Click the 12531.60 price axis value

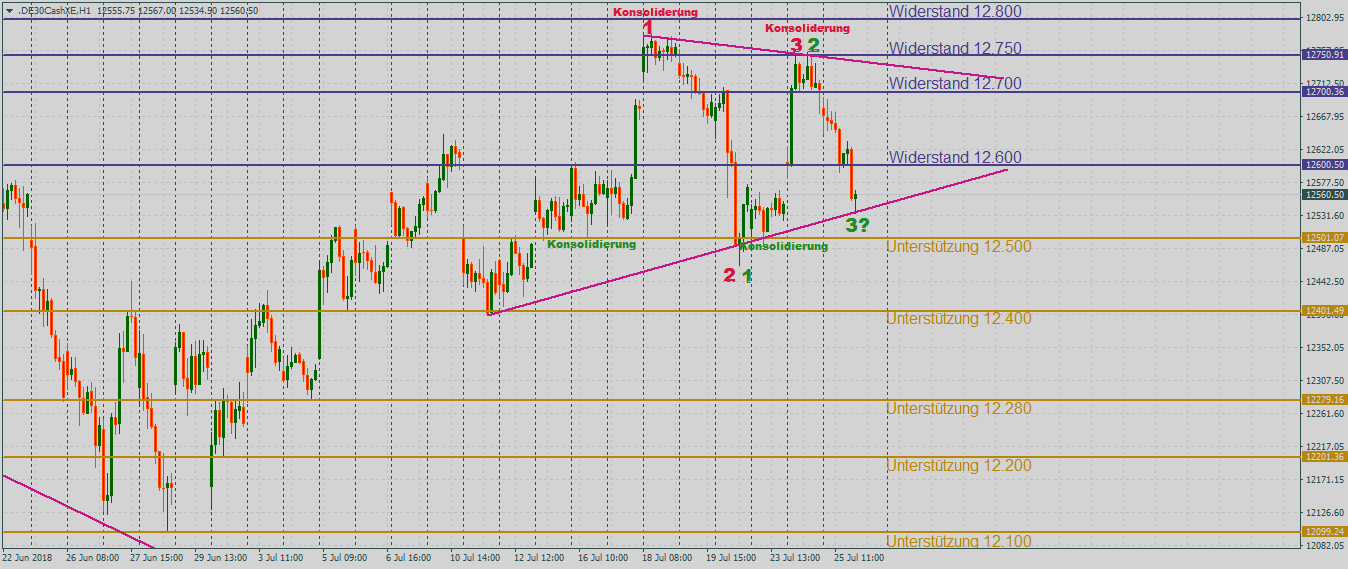pyautogui.click(x=1324, y=215)
